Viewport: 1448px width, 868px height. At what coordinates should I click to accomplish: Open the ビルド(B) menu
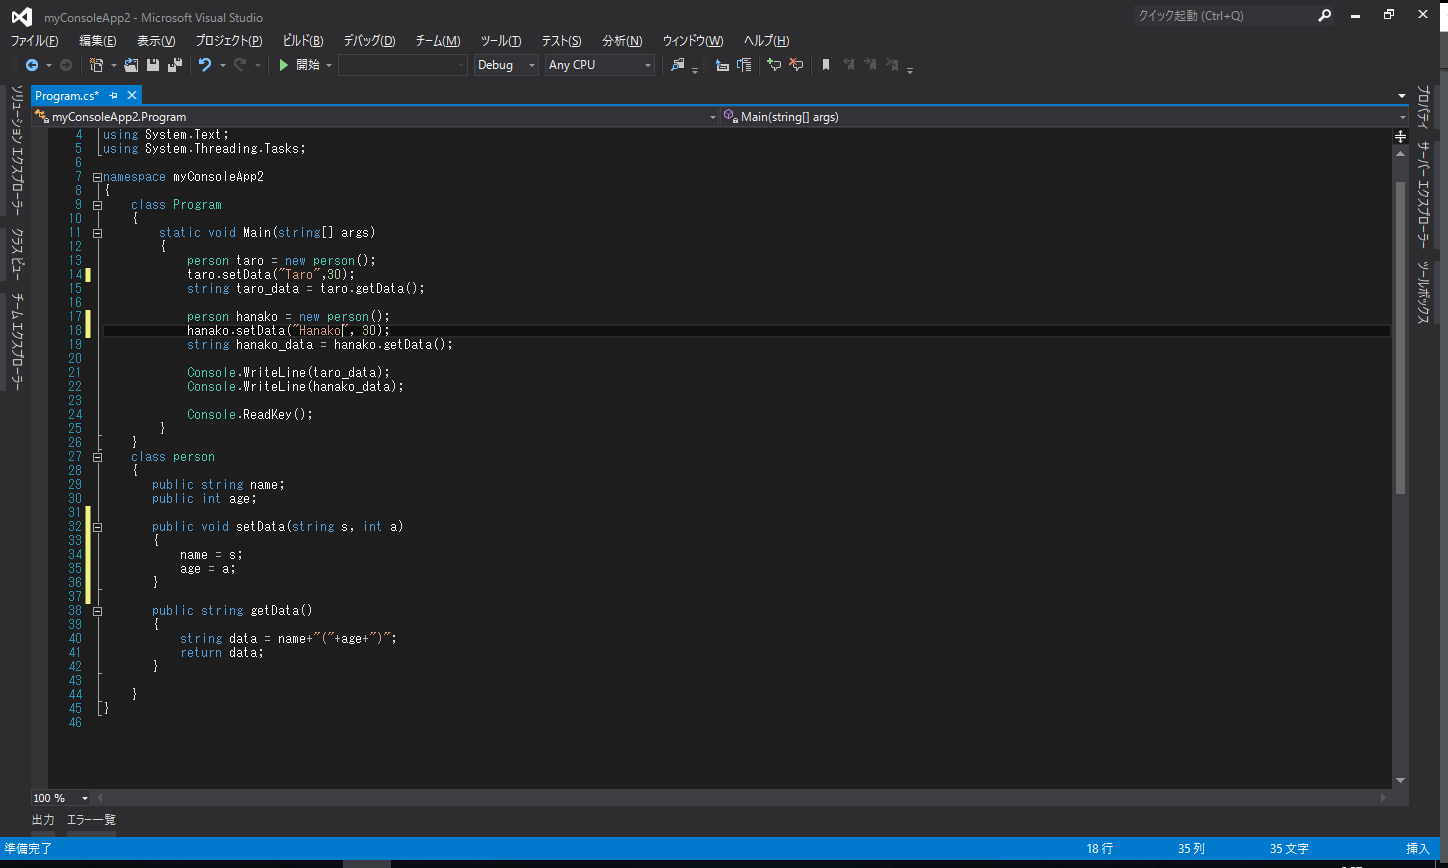302,40
